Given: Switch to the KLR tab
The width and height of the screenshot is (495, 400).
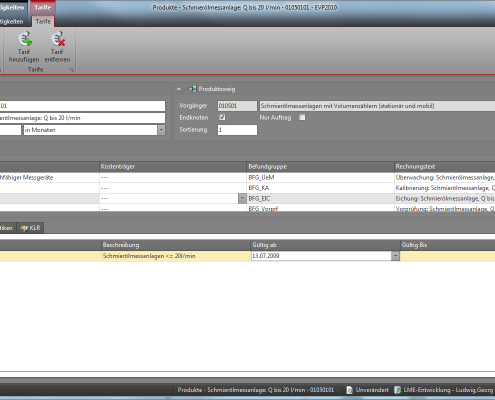Looking at the screenshot, I should (31, 228).
